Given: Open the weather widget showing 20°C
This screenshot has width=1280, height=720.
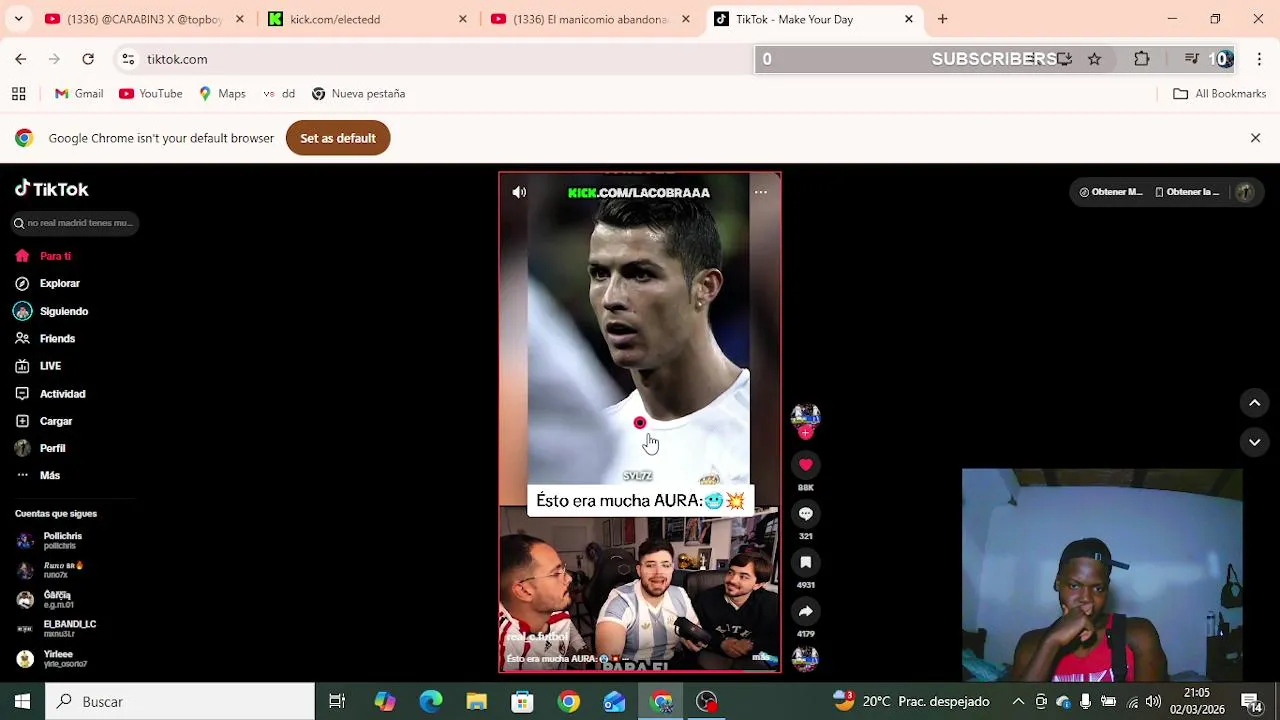Looking at the screenshot, I should 910,702.
